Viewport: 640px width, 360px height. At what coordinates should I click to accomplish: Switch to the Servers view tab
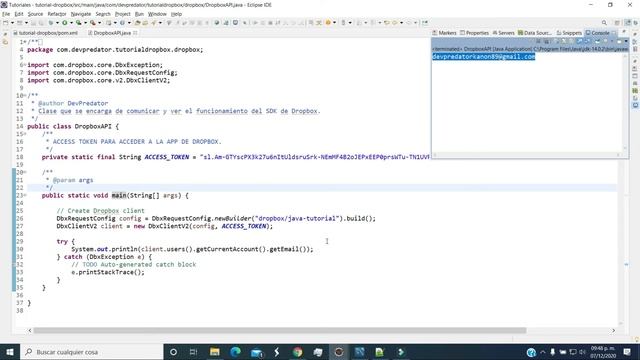pos(503,33)
